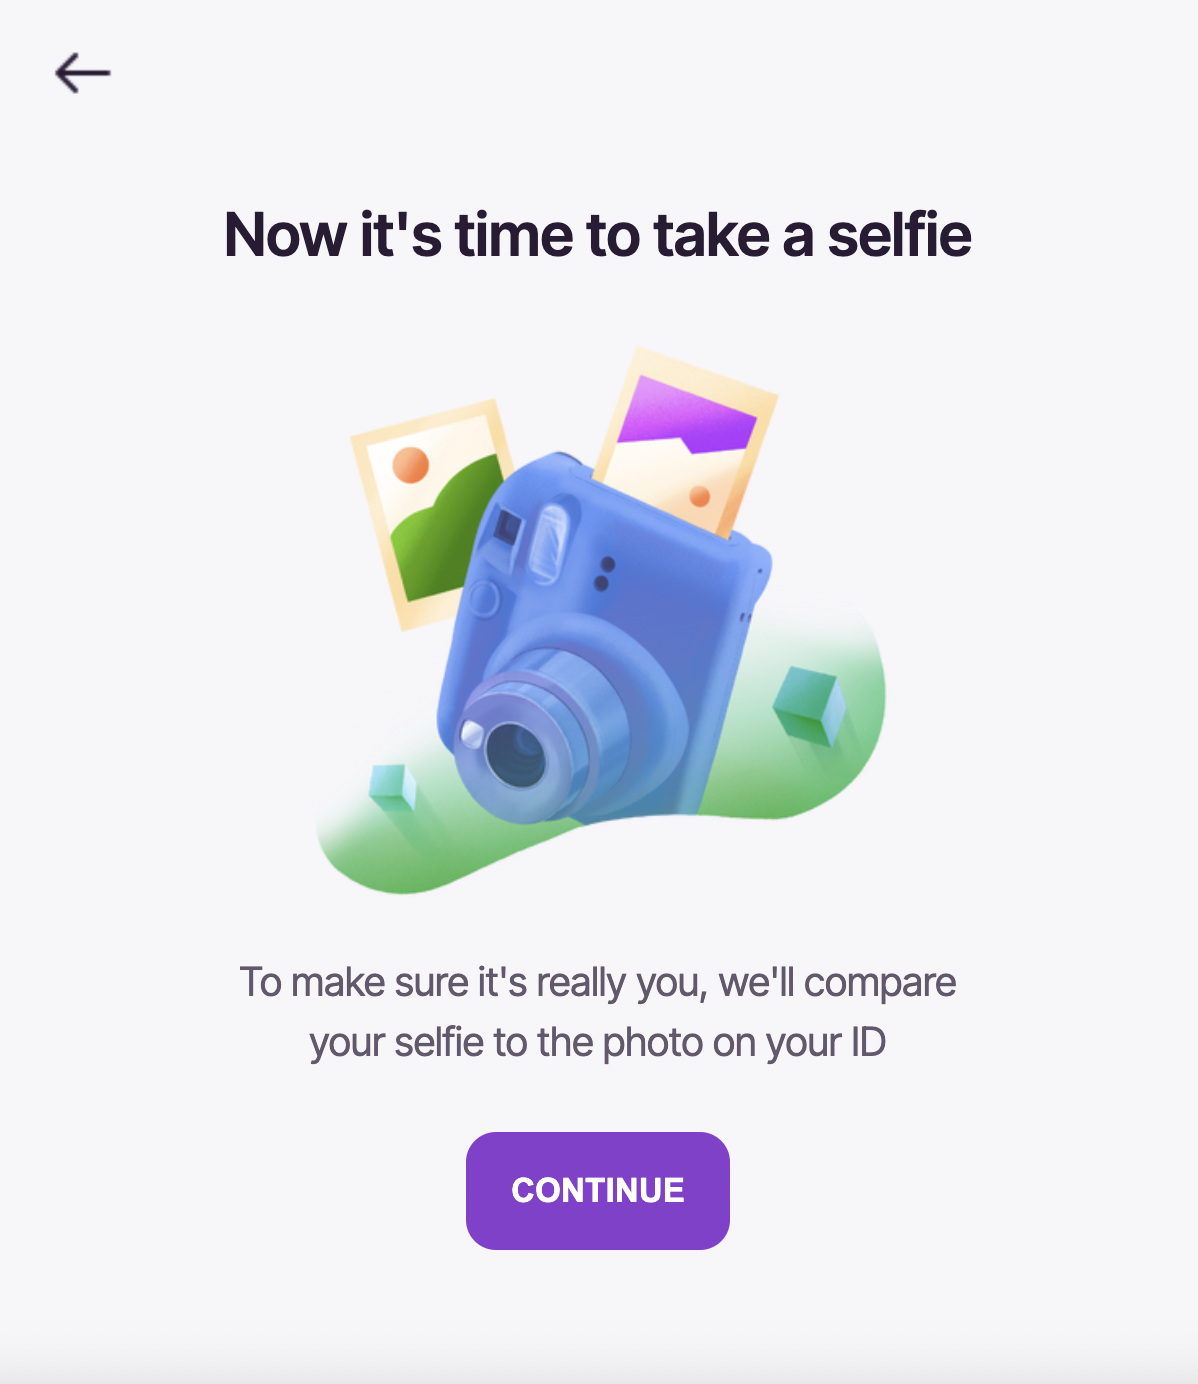Image resolution: width=1198 pixels, height=1384 pixels.
Task: Click the two dark sensor dots on camera
Action: (603, 573)
